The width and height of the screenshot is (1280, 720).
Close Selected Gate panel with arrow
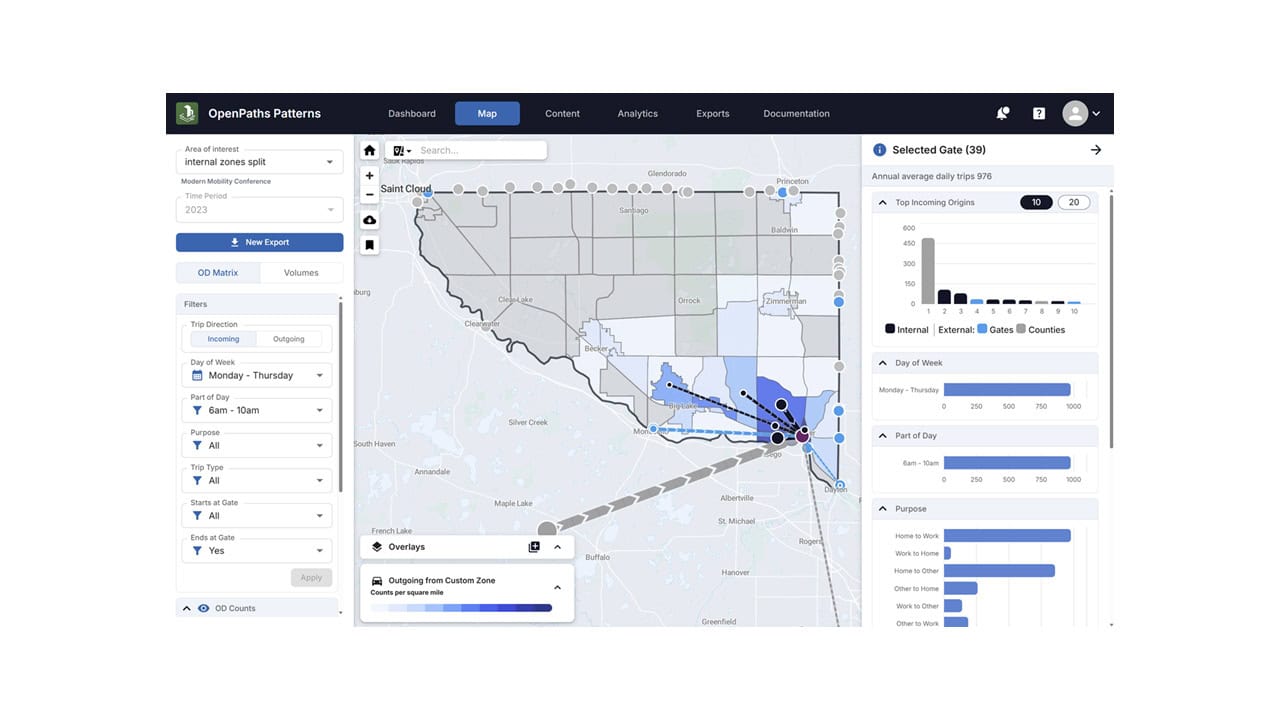tap(1096, 150)
